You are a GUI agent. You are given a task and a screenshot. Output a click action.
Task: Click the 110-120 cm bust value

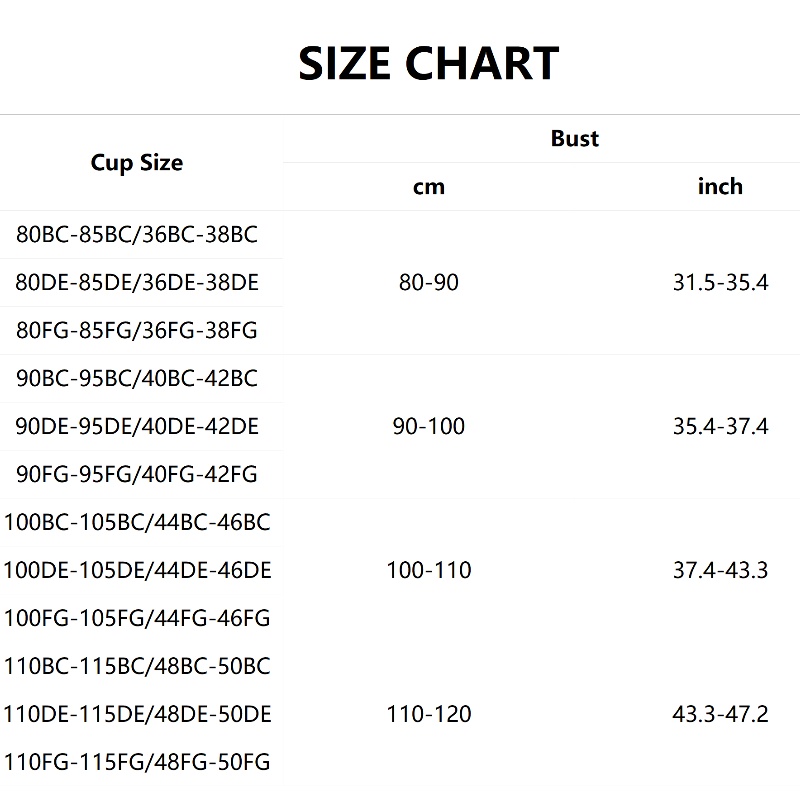pos(428,715)
